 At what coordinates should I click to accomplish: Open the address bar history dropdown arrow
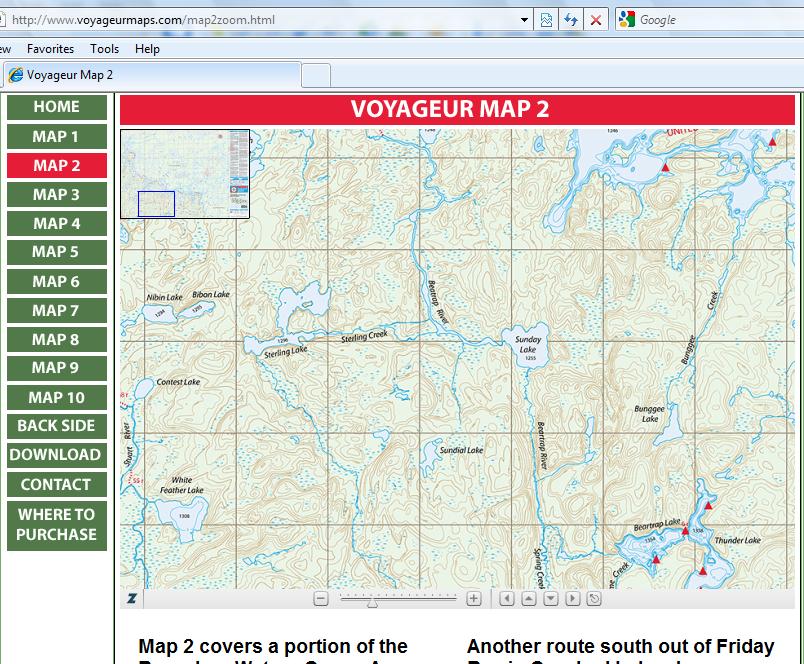524,20
